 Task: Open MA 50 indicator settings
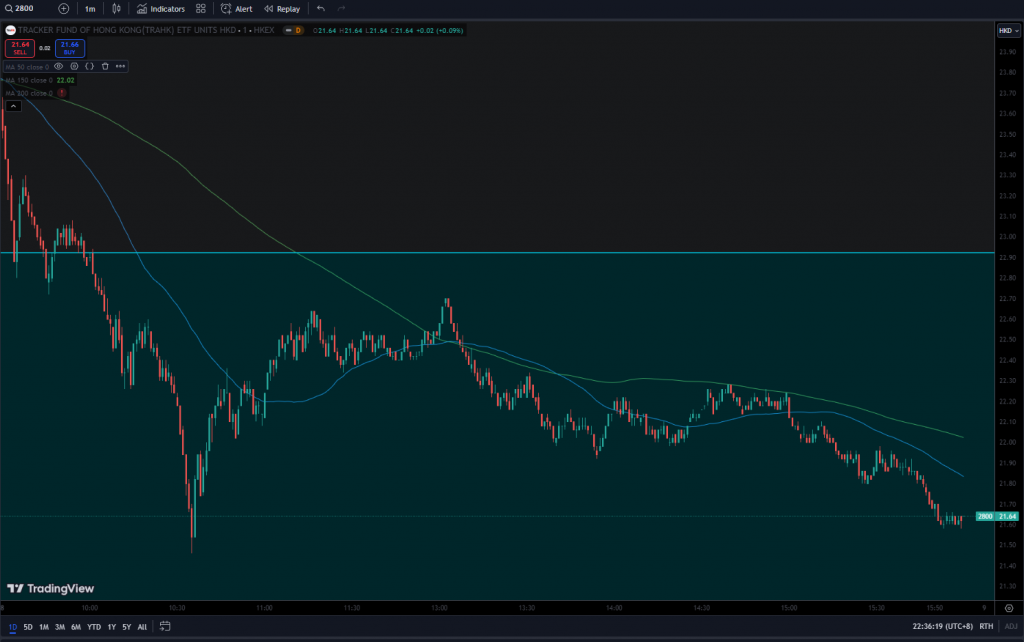pyautogui.click(x=74, y=66)
